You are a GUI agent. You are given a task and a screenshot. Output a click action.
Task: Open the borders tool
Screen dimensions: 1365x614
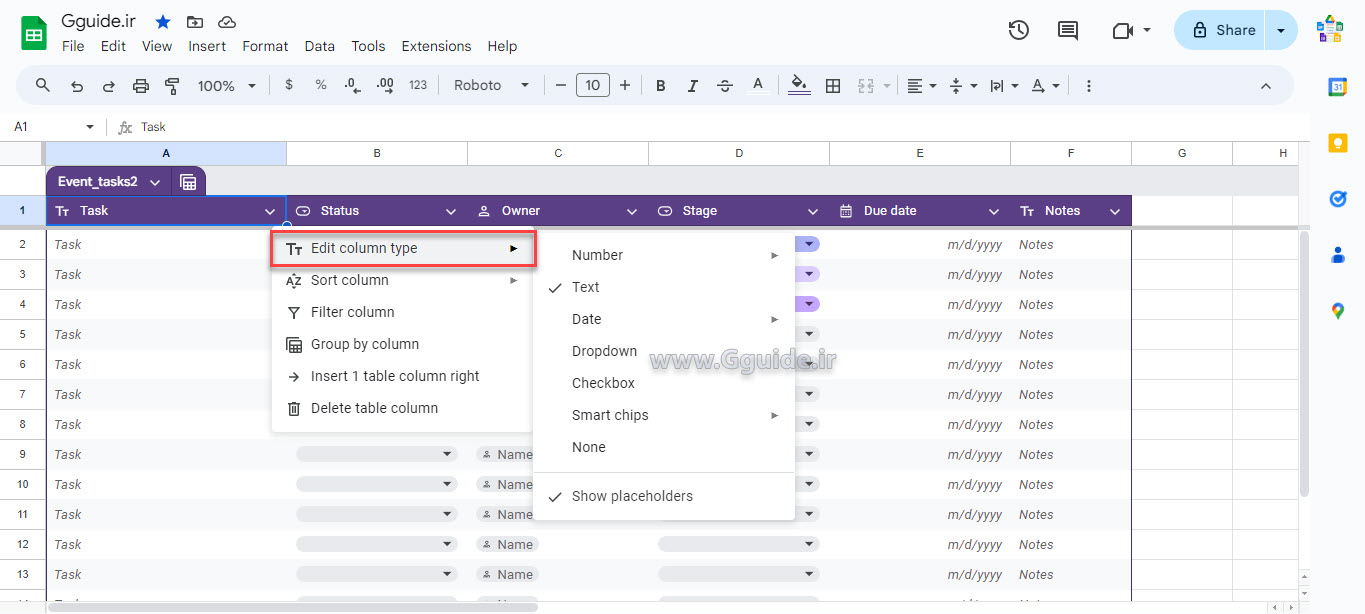[x=833, y=85]
